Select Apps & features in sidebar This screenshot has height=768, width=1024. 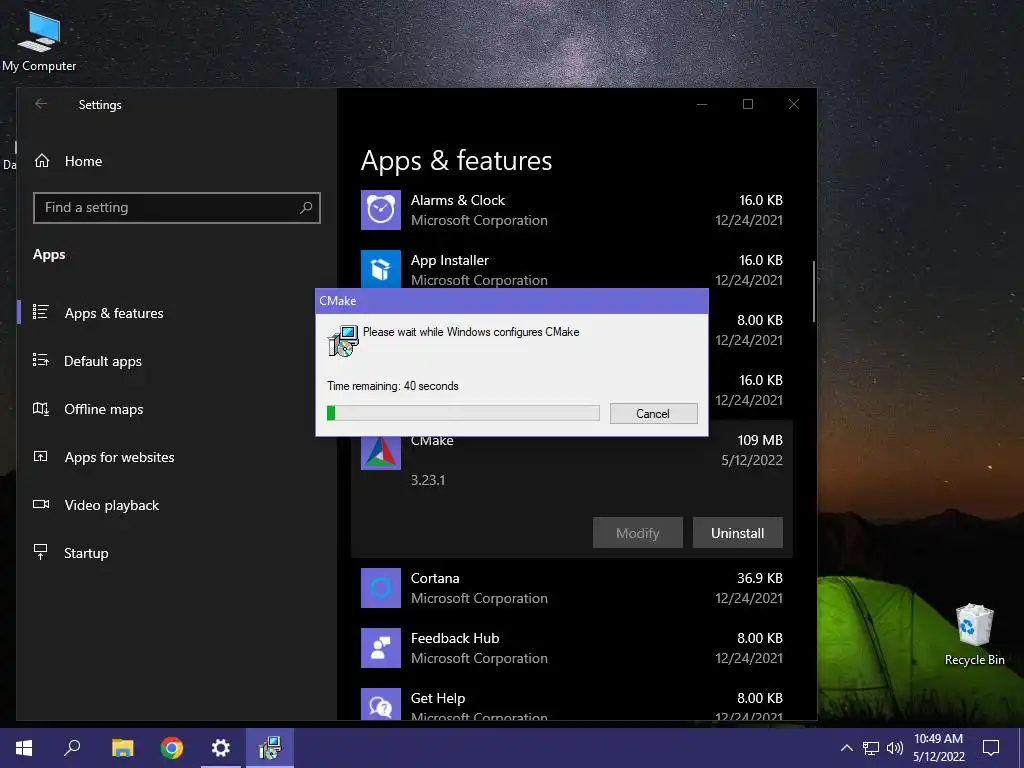point(114,313)
